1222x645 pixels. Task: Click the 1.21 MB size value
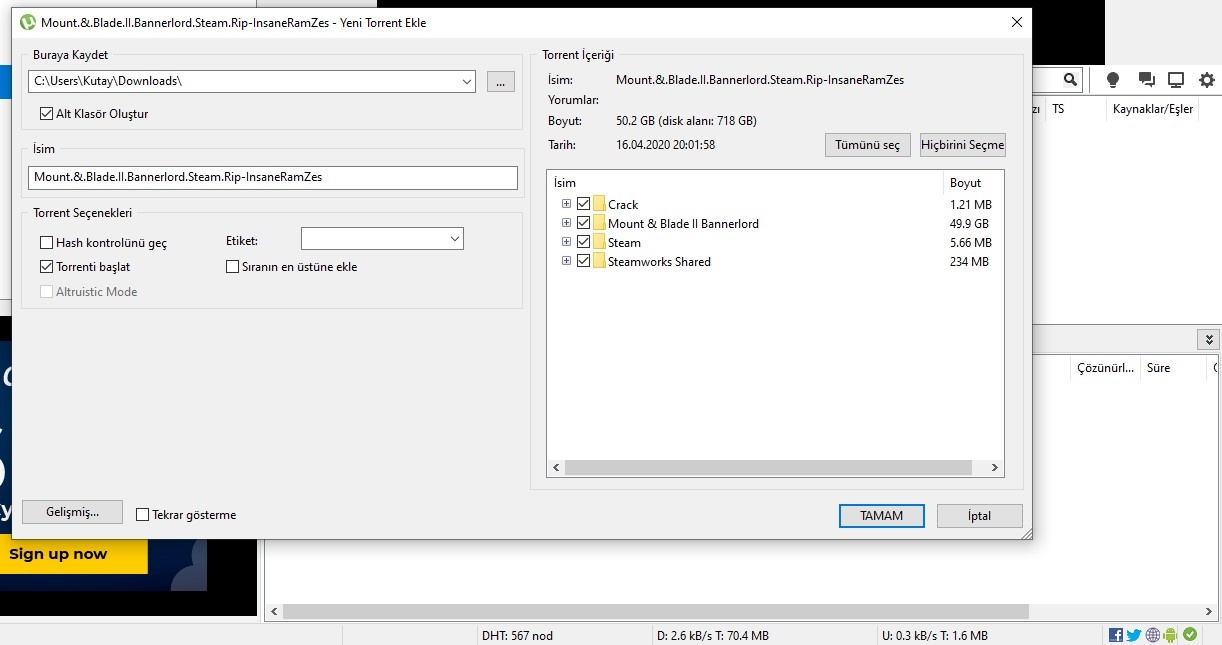coord(970,205)
